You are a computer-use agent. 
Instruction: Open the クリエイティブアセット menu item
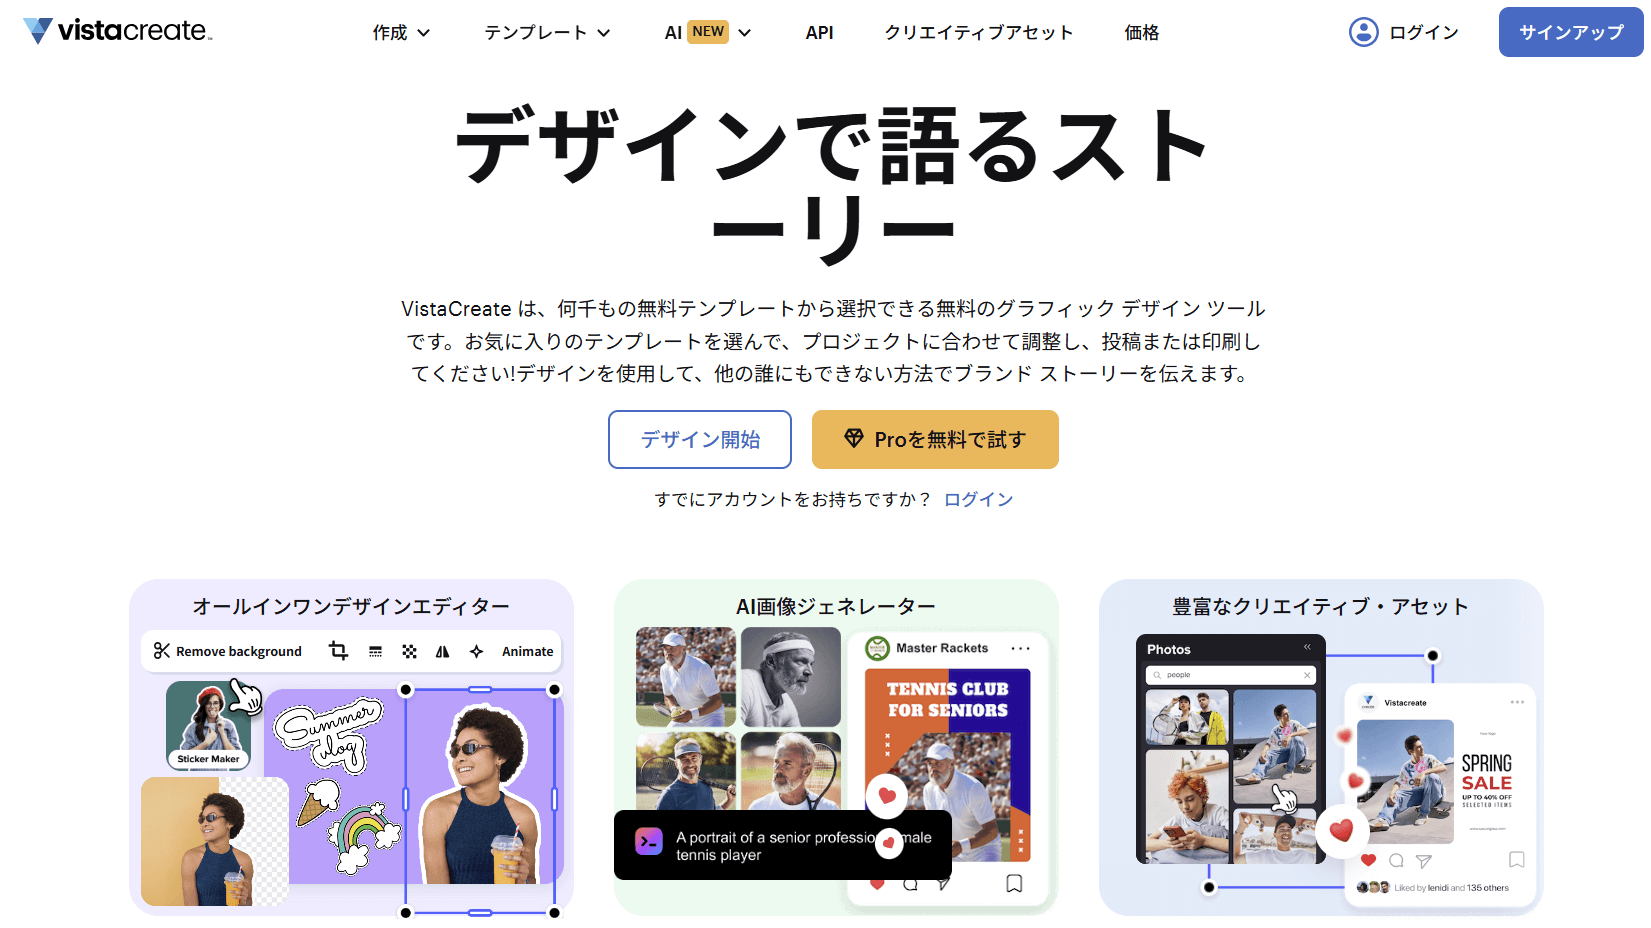coord(979,33)
